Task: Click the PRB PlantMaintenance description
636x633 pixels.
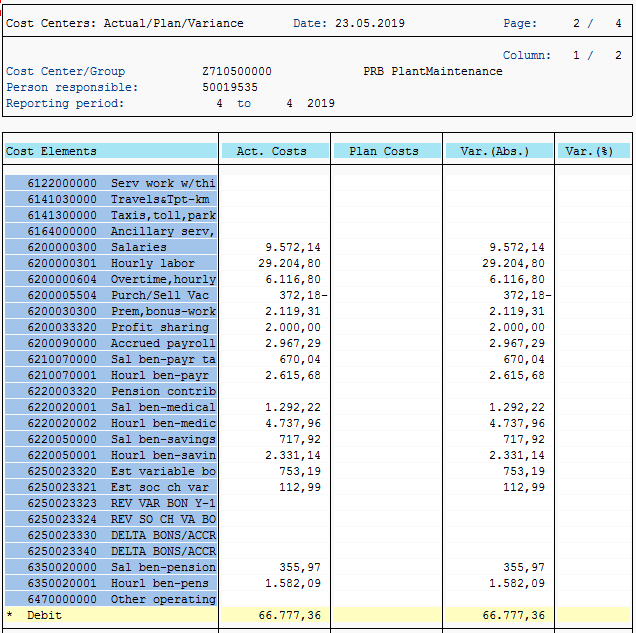Action: click(x=433, y=71)
